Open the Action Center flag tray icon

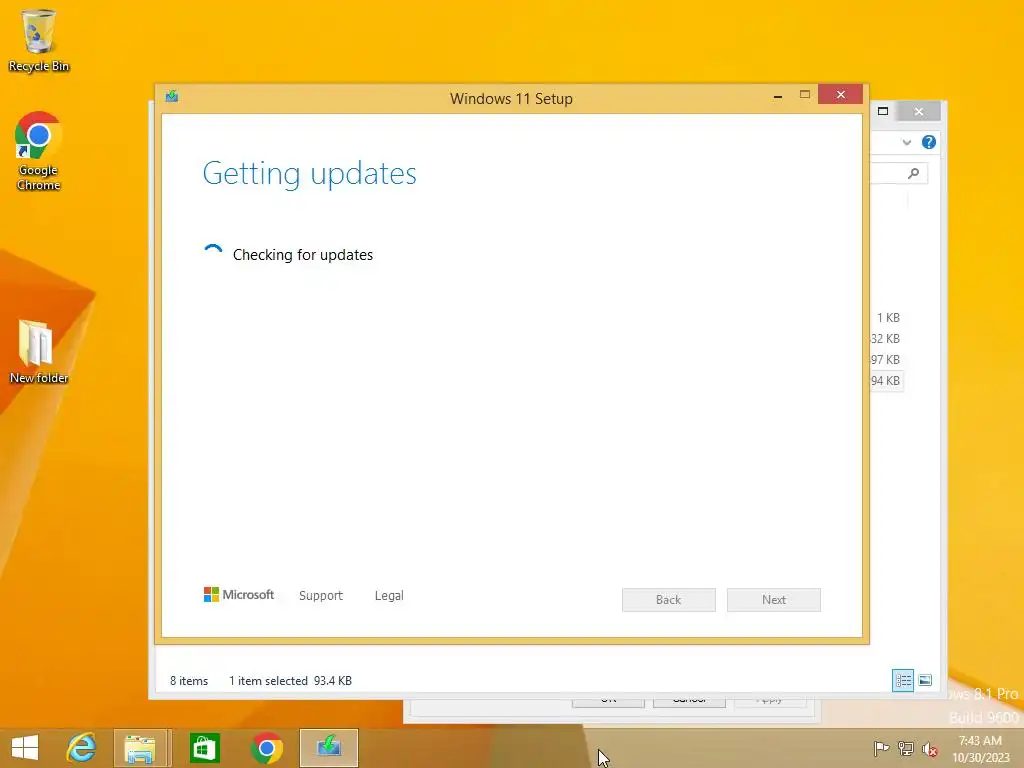(x=881, y=748)
